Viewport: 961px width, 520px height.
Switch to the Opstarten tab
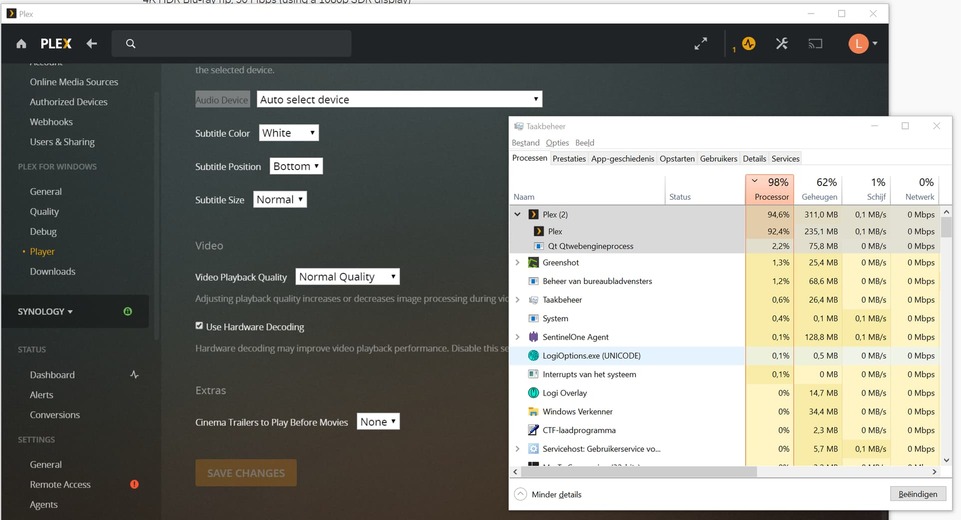pyautogui.click(x=677, y=159)
